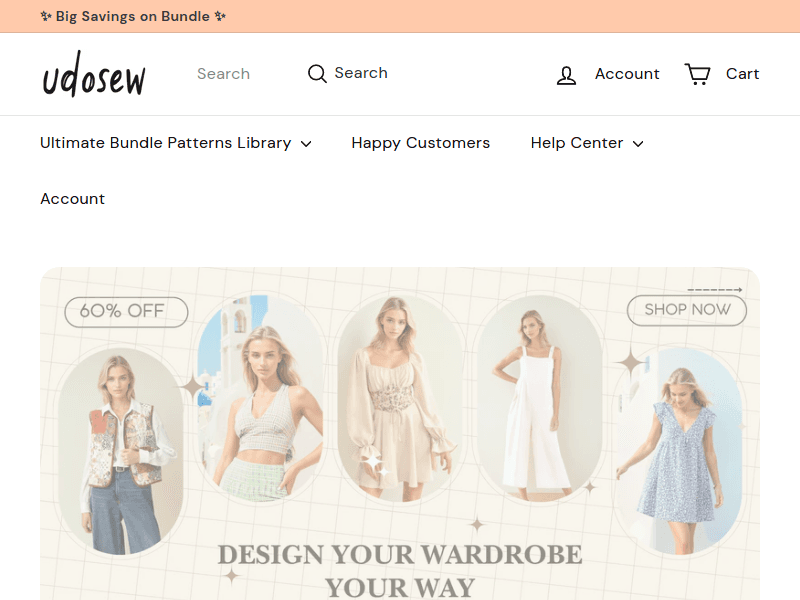Select the halter crop top outfit image
Screen dimensions: 800x600
coord(260,400)
